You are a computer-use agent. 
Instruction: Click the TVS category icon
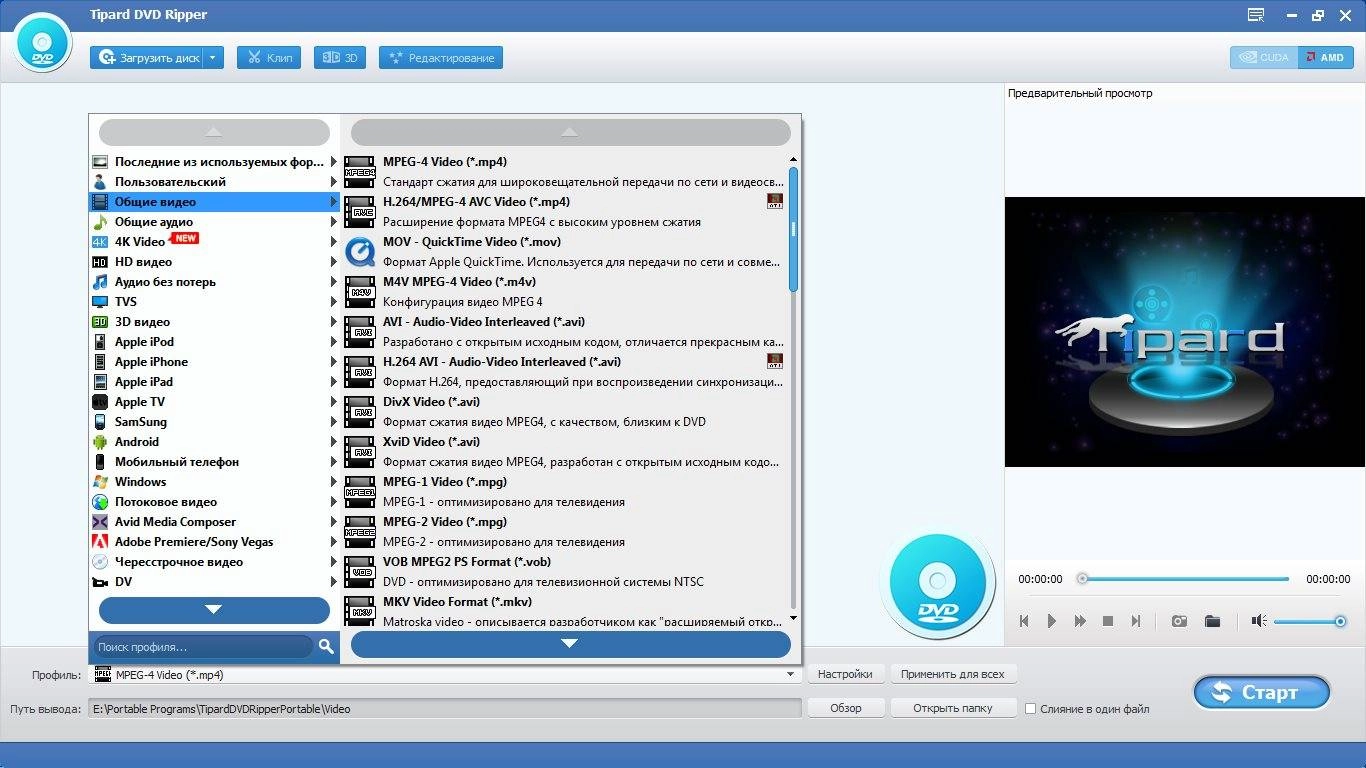(x=100, y=302)
